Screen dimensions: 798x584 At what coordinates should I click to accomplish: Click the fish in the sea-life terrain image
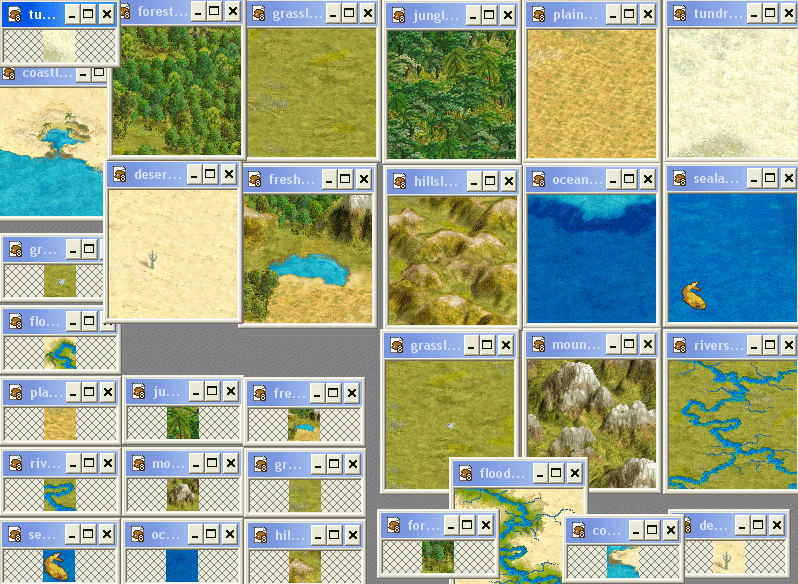click(x=691, y=294)
